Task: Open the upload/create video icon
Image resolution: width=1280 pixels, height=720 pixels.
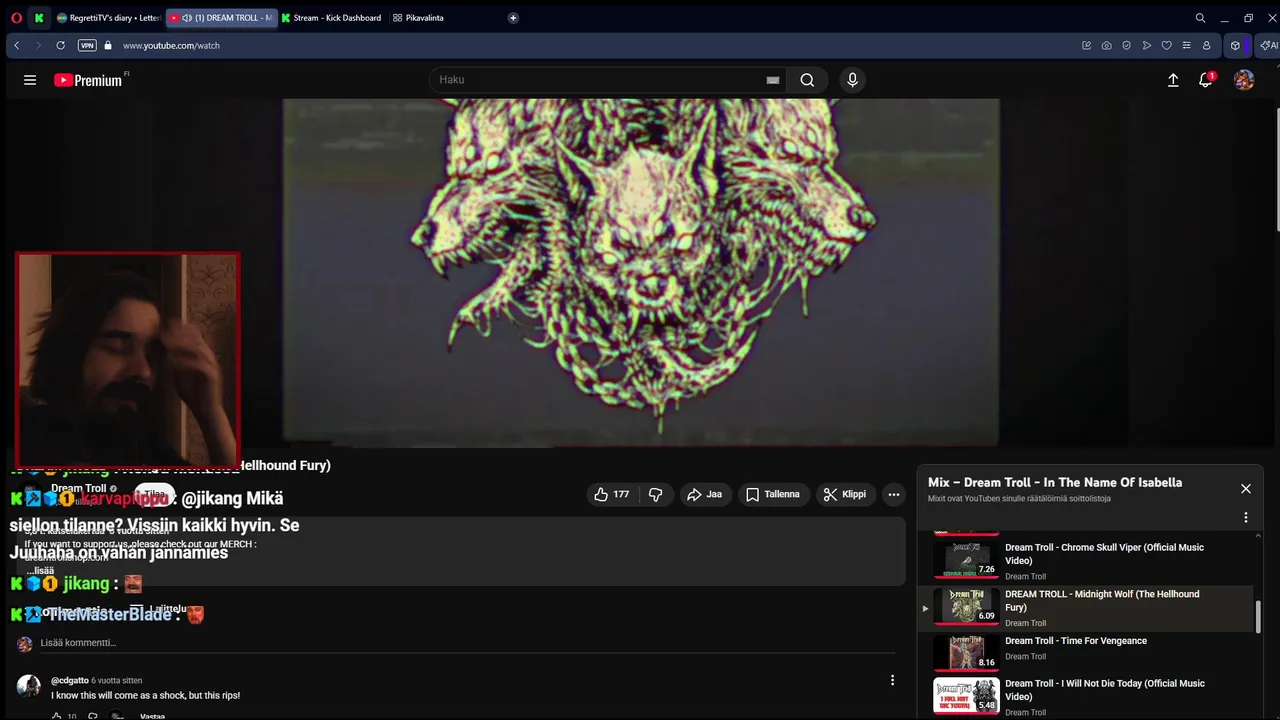Action: click(1173, 80)
